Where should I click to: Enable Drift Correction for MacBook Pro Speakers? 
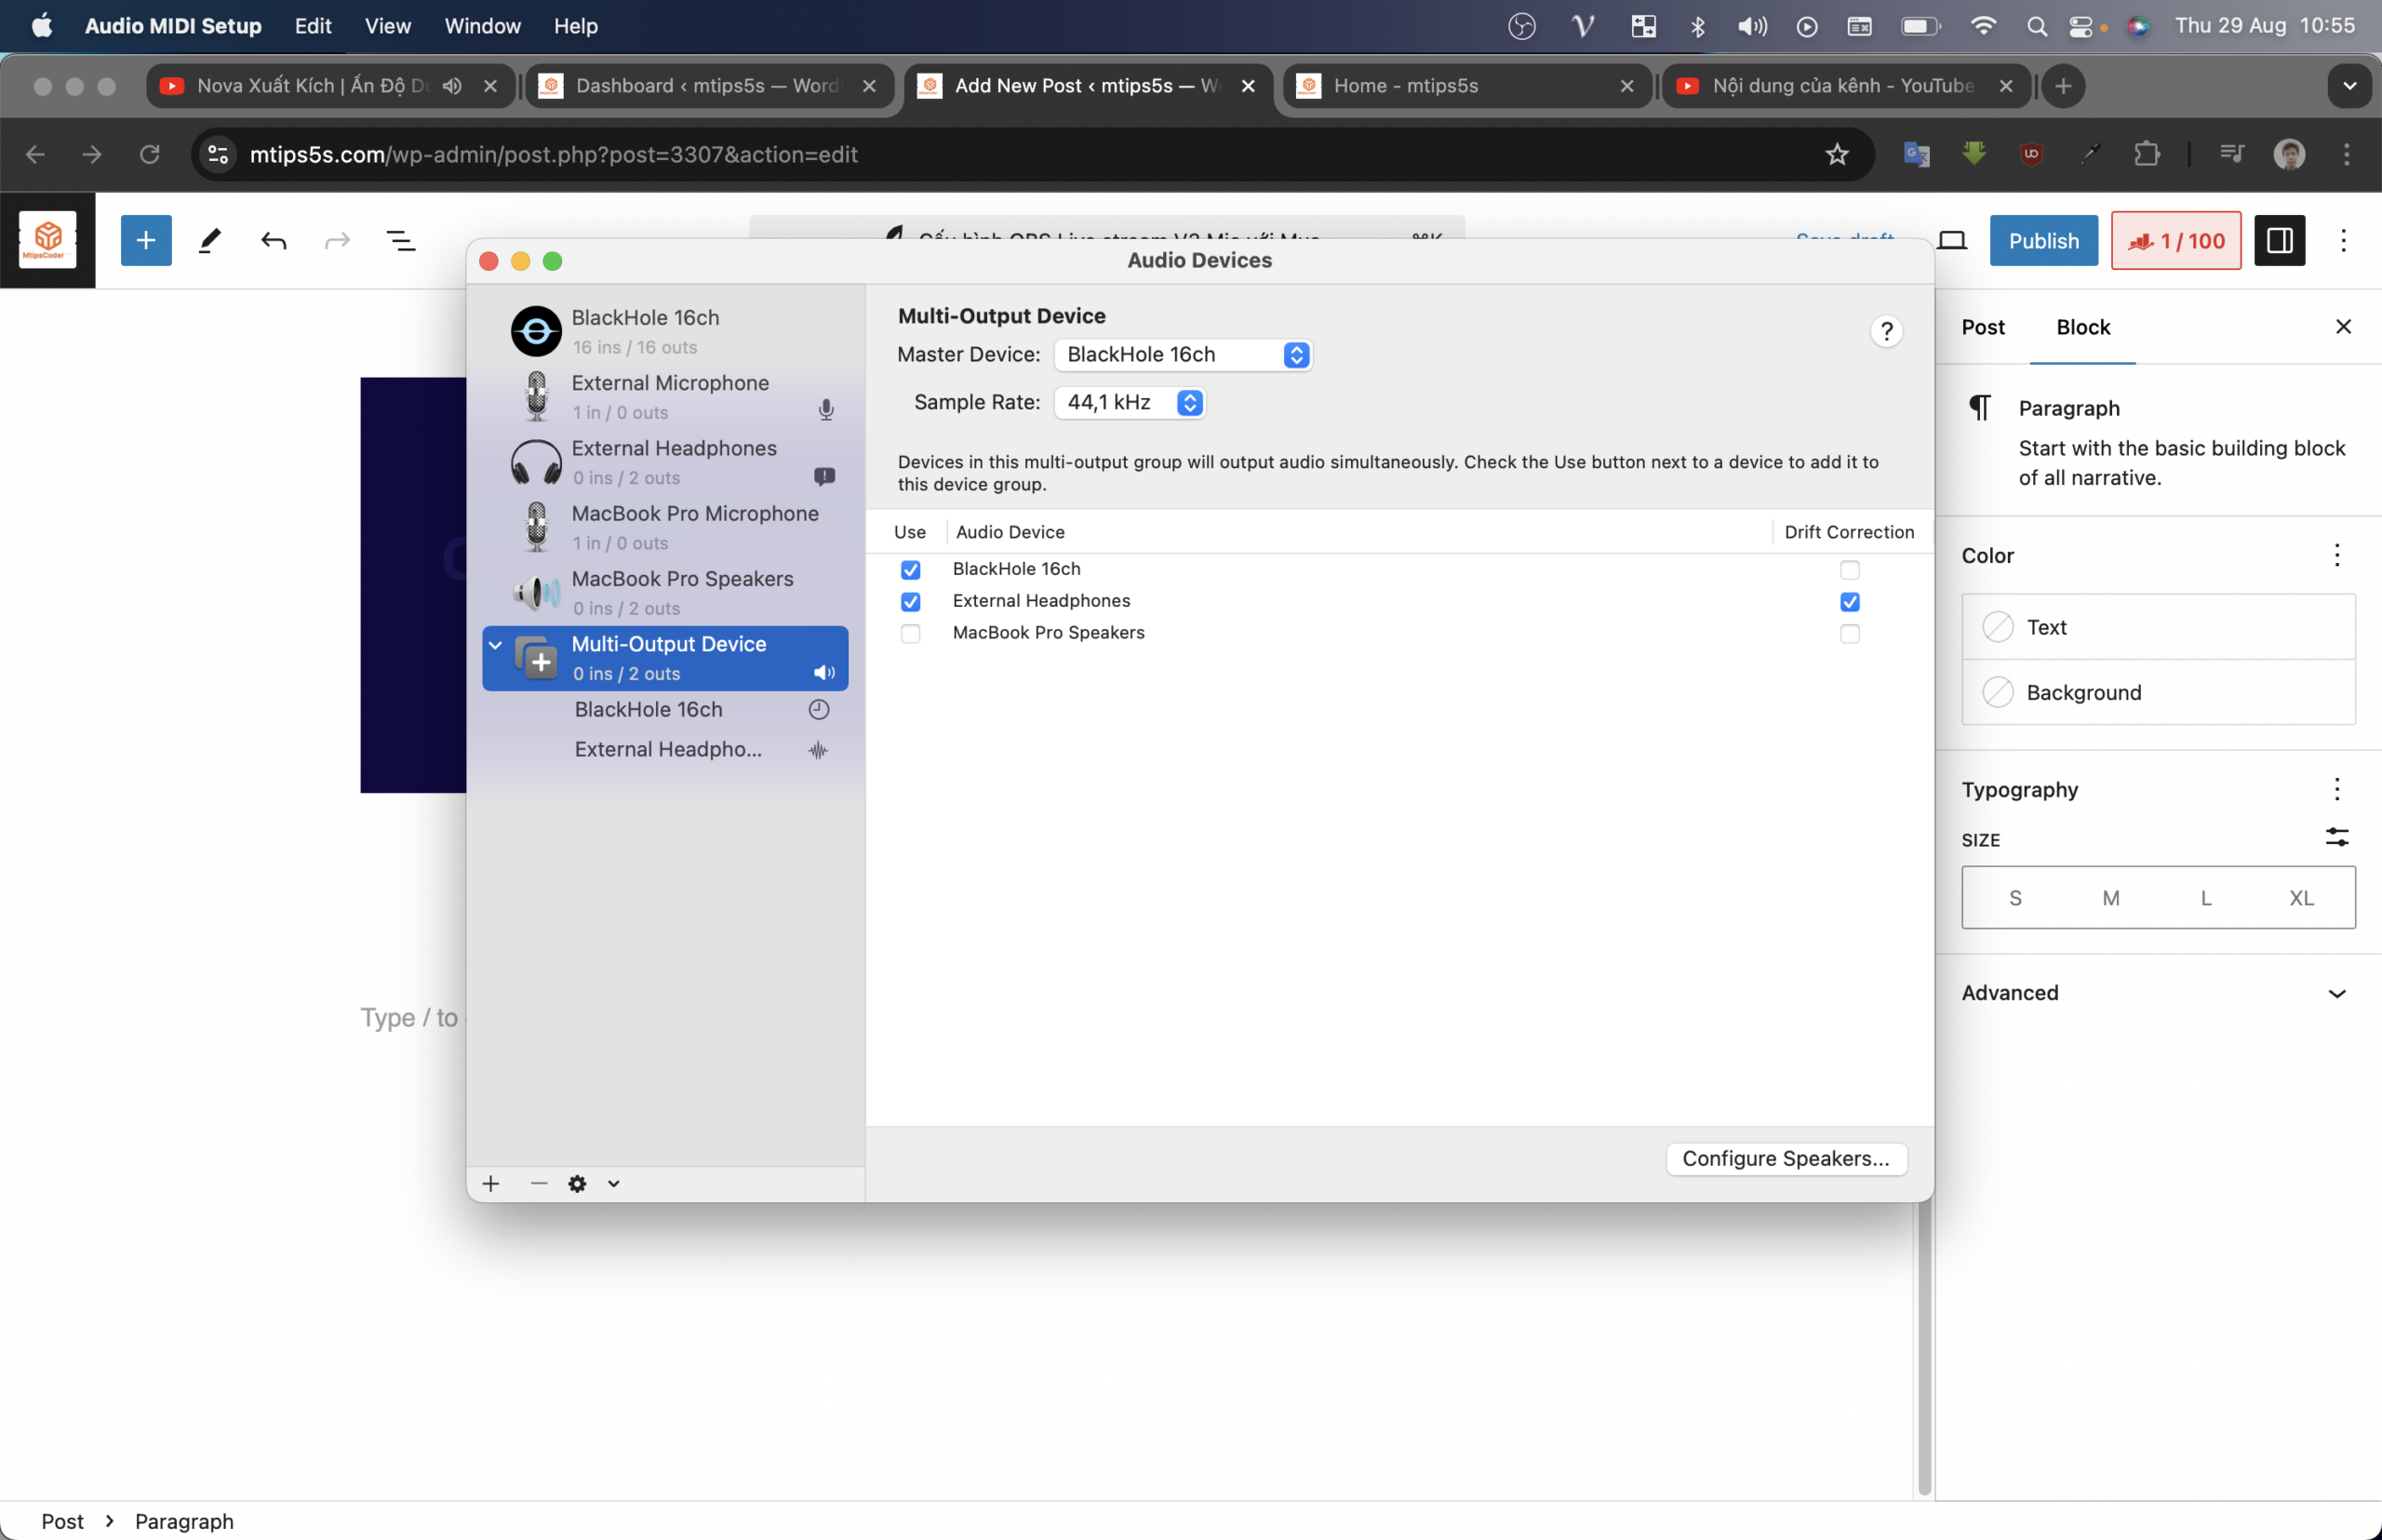(x=1849, y=633)
